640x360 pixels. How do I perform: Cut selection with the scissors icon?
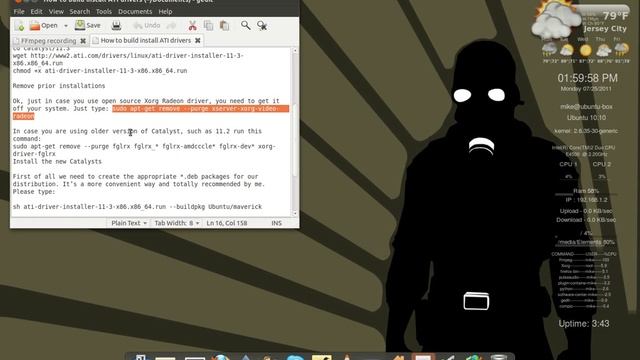tap(192, 26)
